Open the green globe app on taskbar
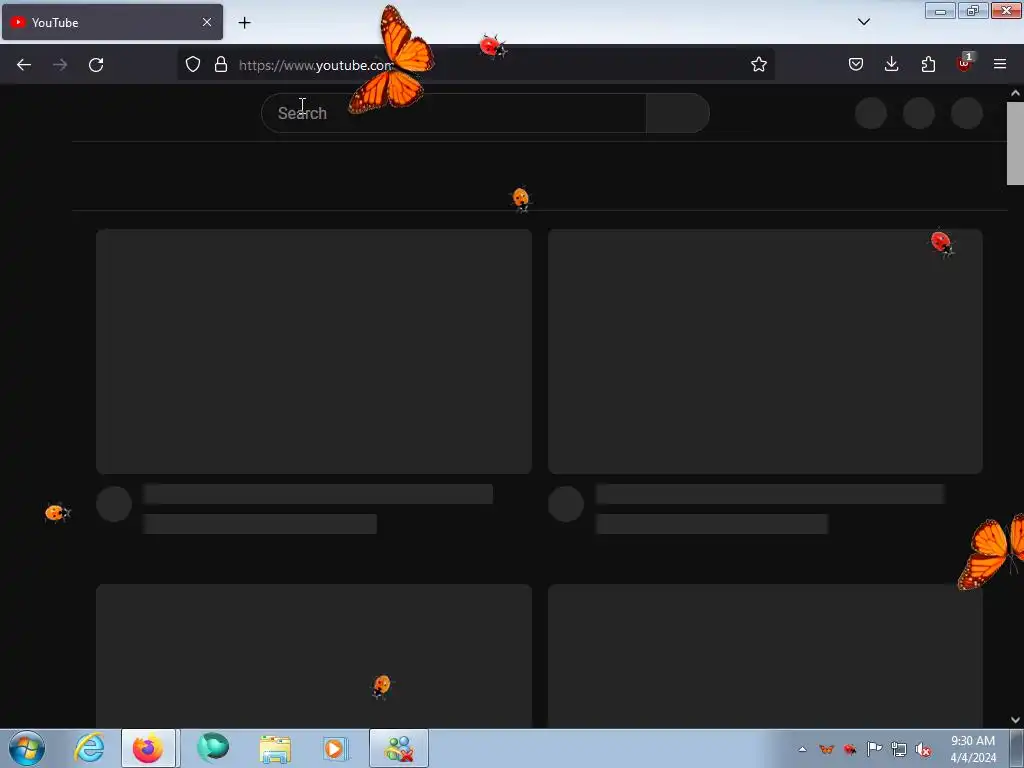Screen dimensions: 1024x768 213,748
